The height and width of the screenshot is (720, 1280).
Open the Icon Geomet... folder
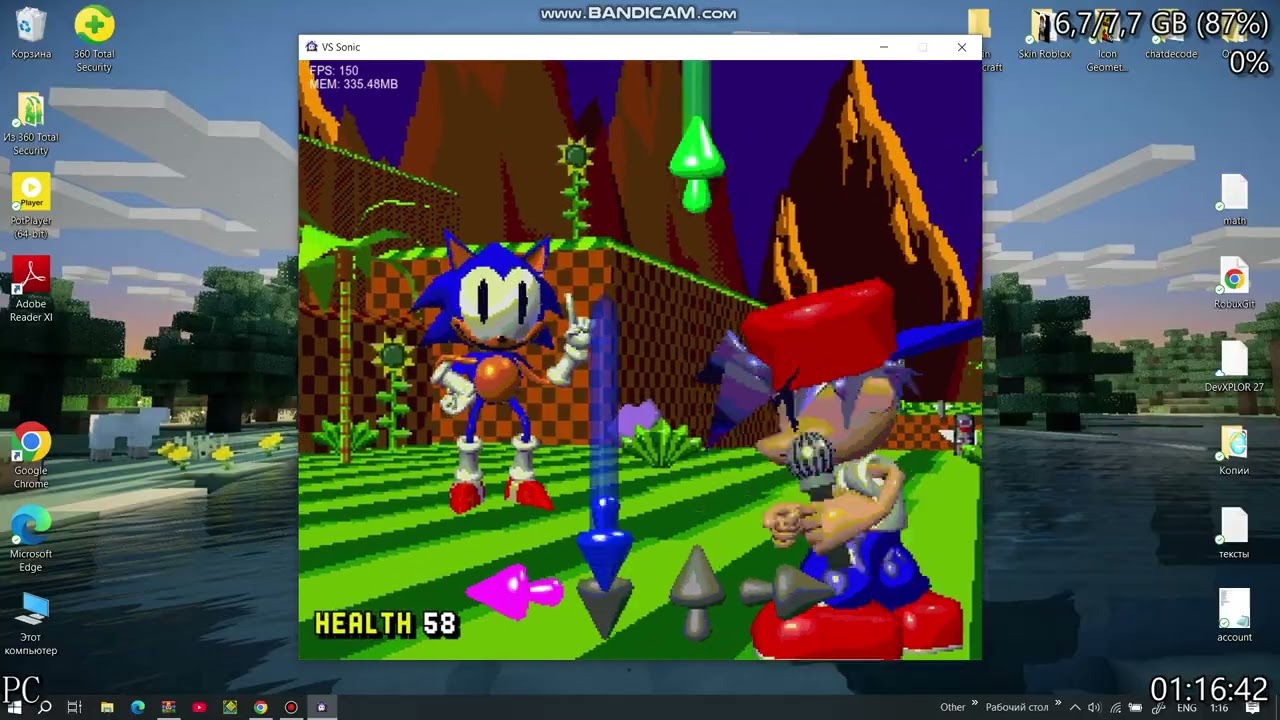coord(1107,40)
